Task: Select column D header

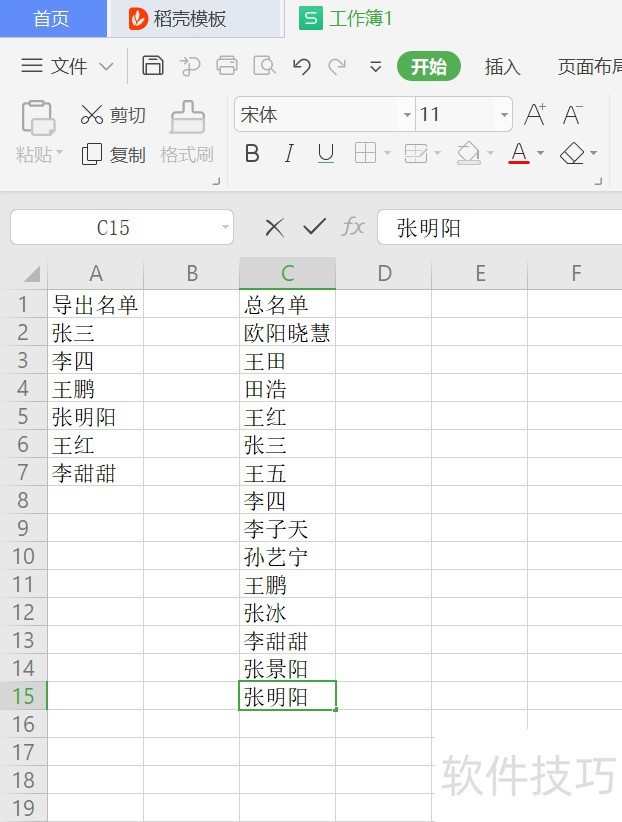Action: click(383, 273)
